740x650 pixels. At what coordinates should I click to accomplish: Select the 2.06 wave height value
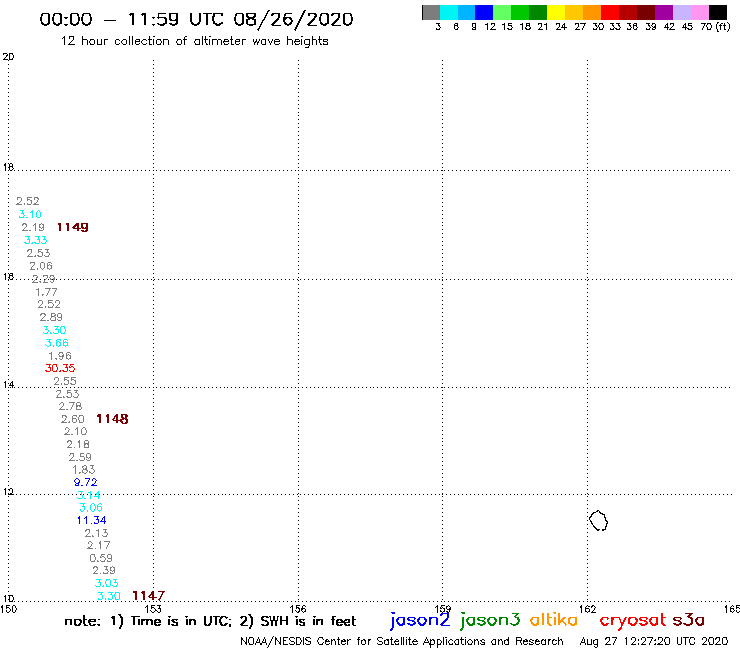tap(41, 266)
